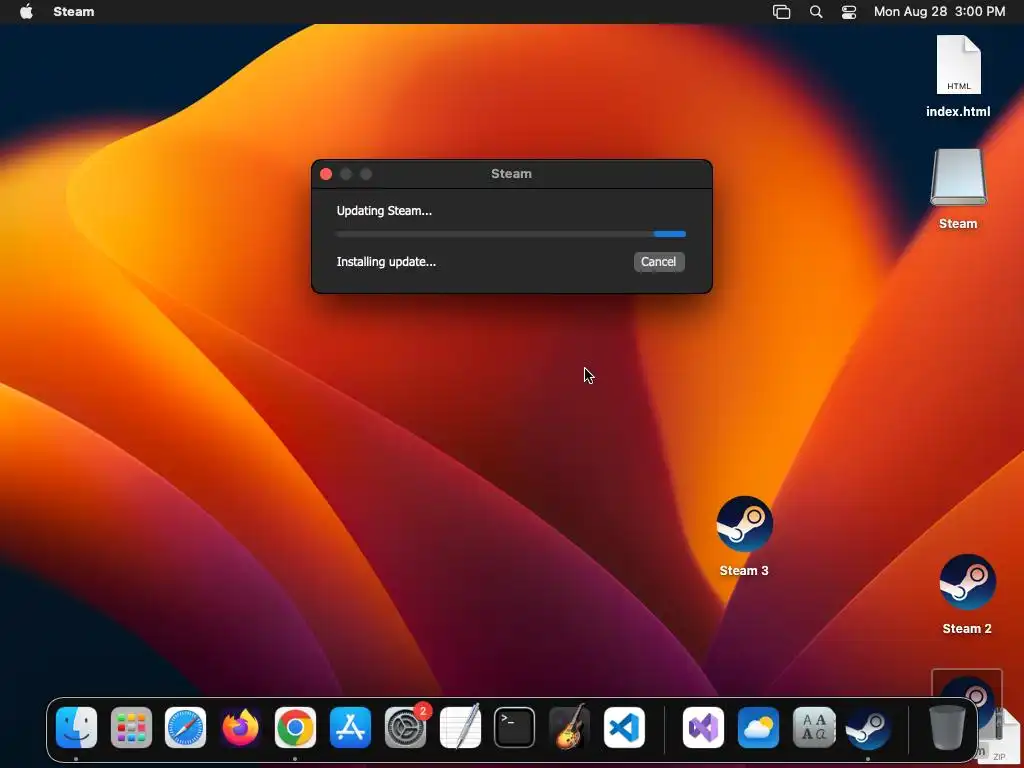Screen dimensions: 1024x768
Task: Close the Steam updater window
Action: click(x=326, y=174)
